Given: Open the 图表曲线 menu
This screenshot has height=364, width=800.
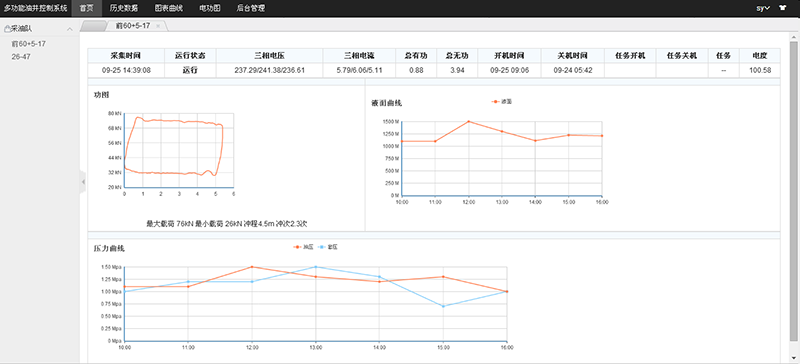Looking at the screenshot, I should 168,8.
